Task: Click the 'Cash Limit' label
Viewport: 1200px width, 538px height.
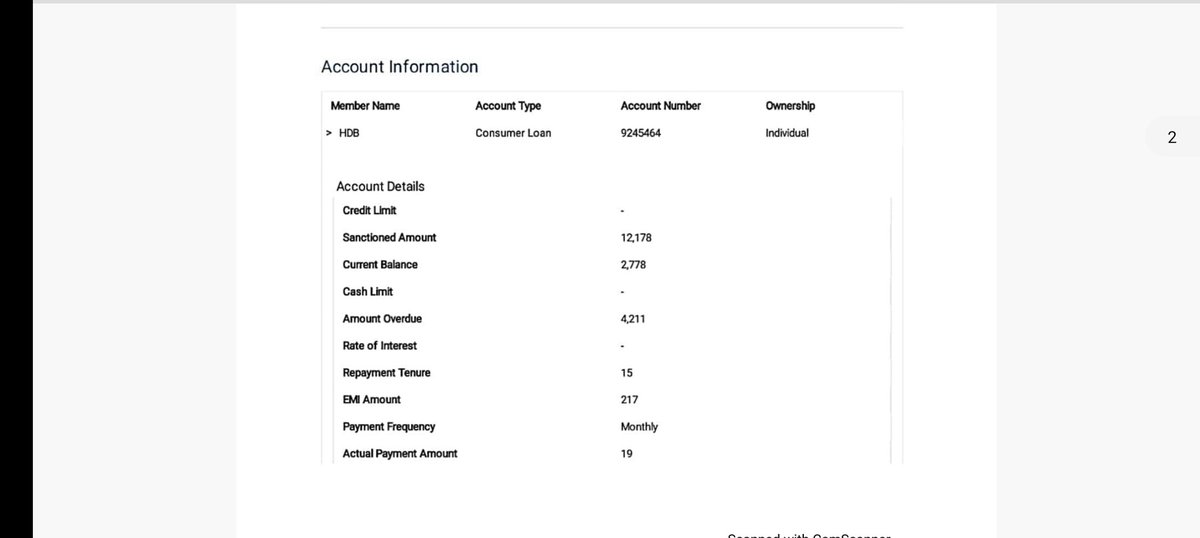Action: point(367,292)
